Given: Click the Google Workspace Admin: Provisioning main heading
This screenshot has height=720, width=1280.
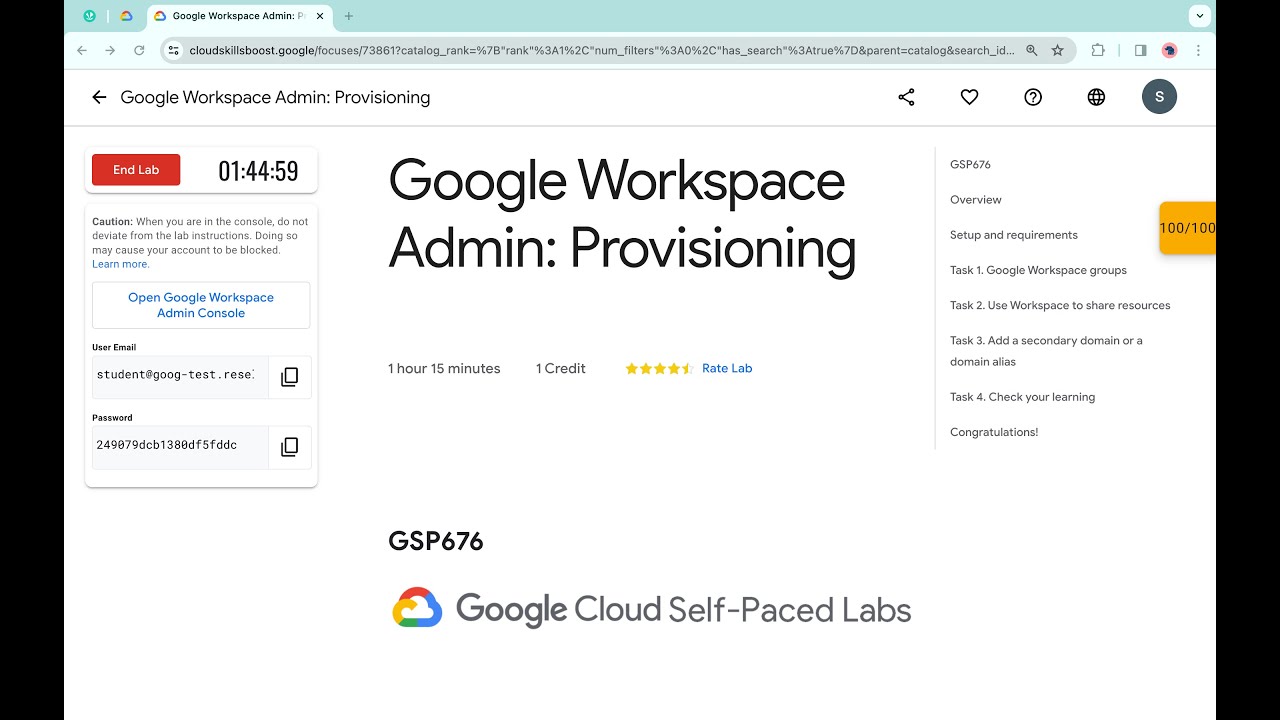Looking at the screenshot, I should point(622,214).
